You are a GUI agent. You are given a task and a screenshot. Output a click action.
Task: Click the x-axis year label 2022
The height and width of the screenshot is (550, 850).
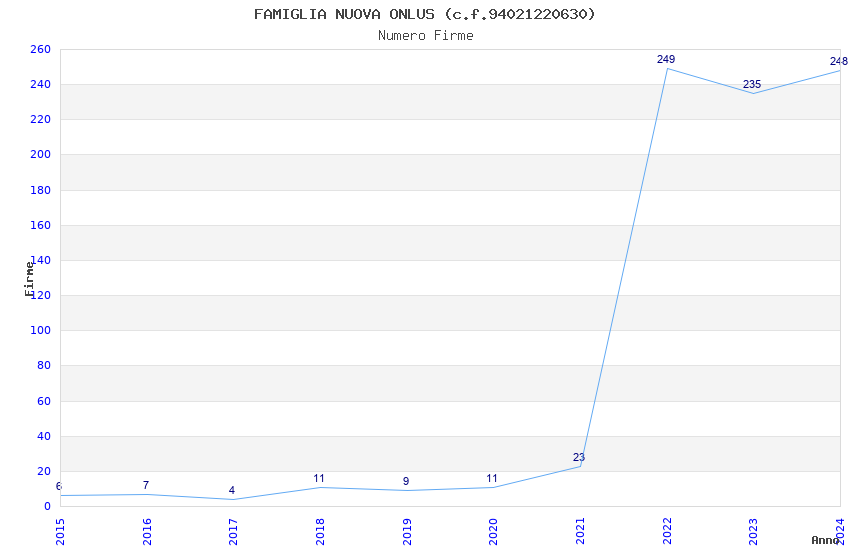point(667,532)
